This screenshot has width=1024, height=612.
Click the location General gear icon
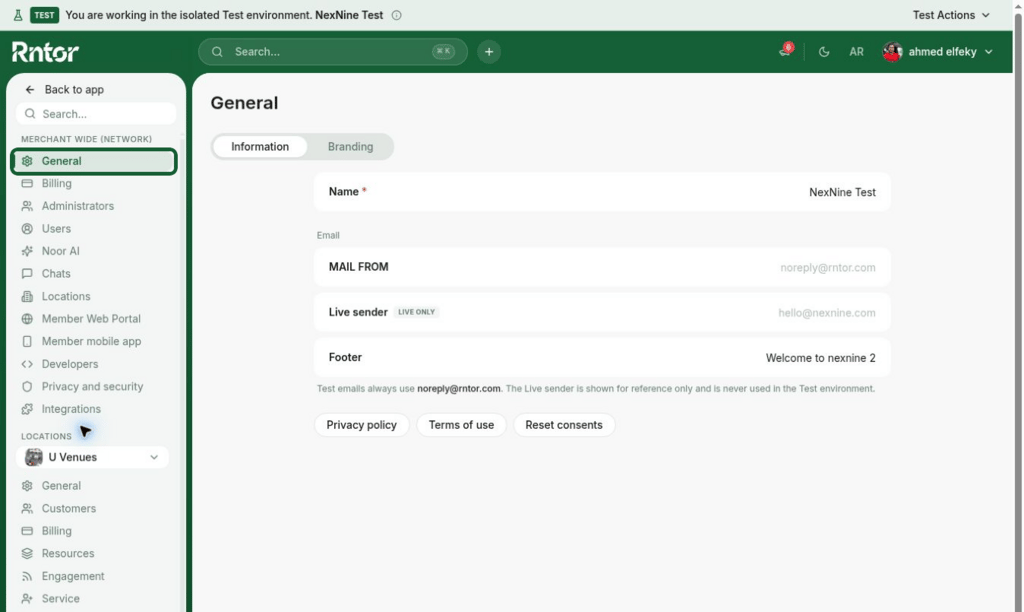pos(27,486)
